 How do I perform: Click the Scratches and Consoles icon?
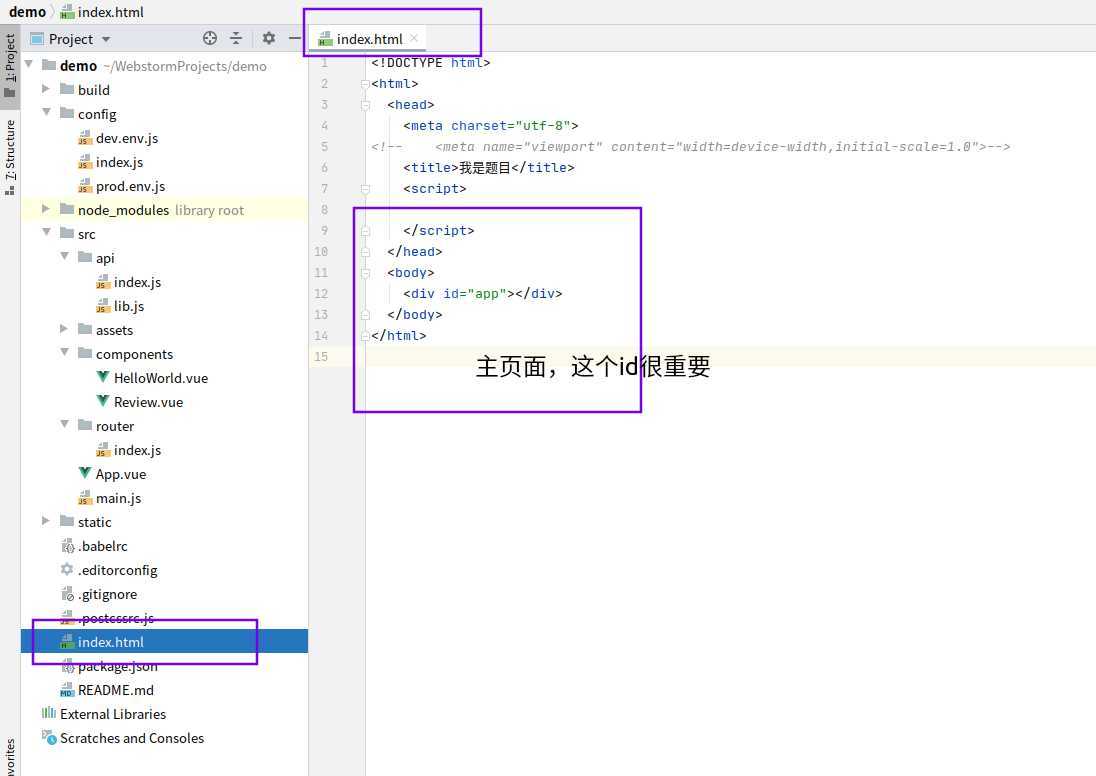pos(48,738)
